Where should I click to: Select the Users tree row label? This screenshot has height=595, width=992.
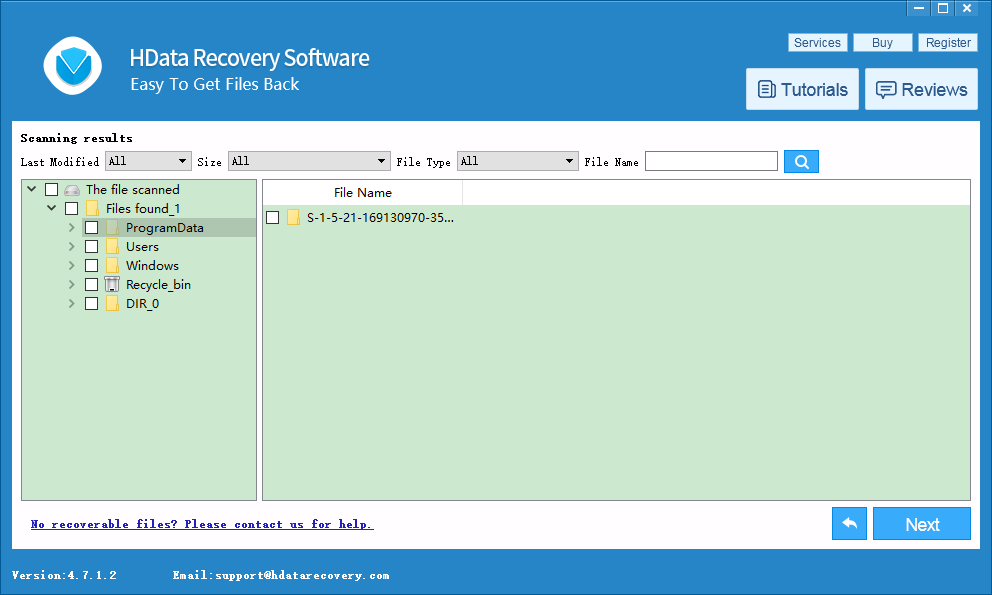click(142, 246)
